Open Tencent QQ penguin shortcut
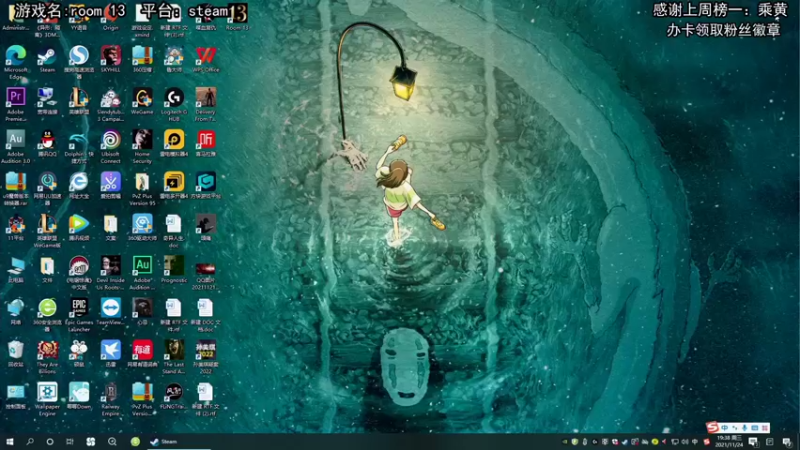 coord(47,142)
